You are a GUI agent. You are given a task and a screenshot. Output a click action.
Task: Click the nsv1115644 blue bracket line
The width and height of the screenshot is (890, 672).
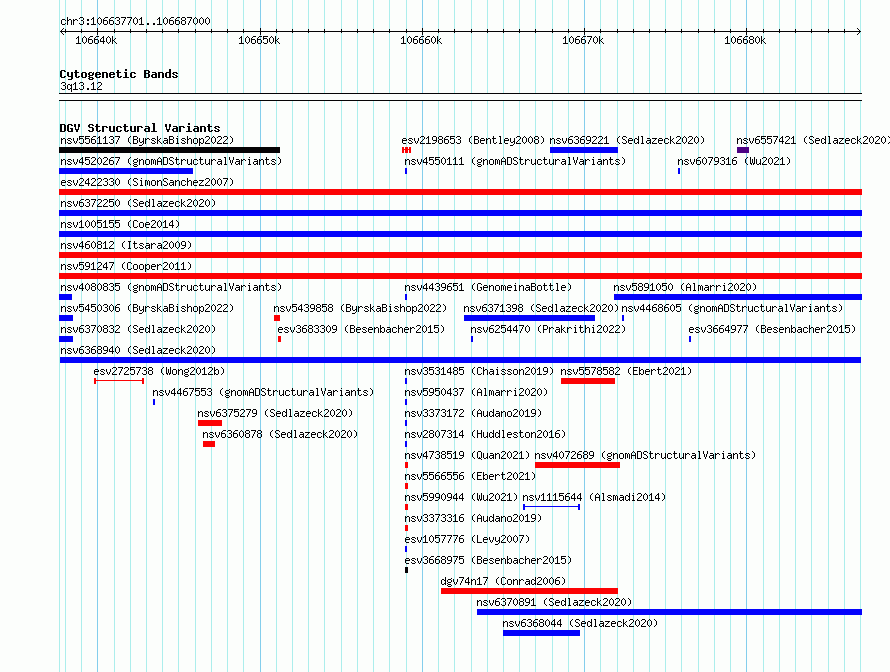(x=551, y=507)
